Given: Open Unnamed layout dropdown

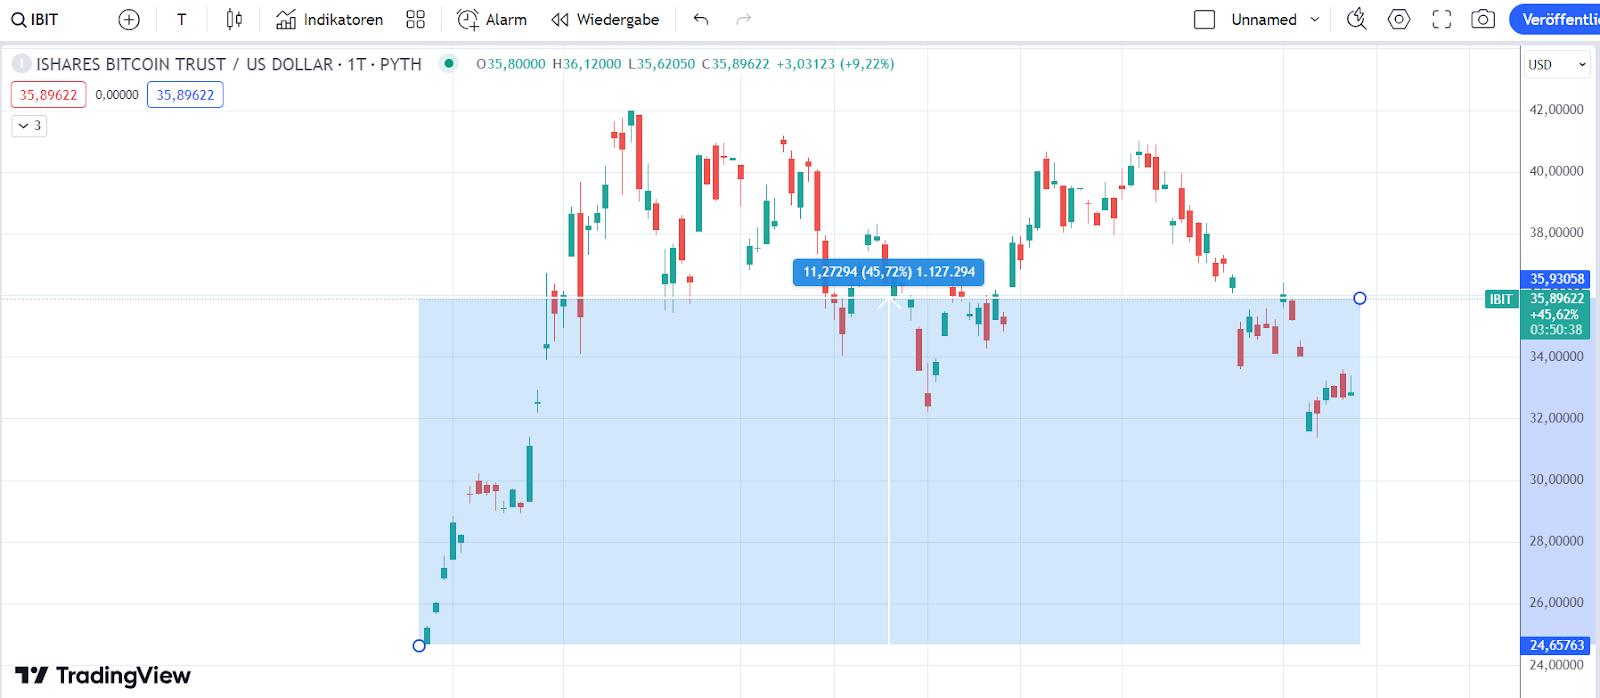Looking at the screenshot, I should [x=1276, y=19].
